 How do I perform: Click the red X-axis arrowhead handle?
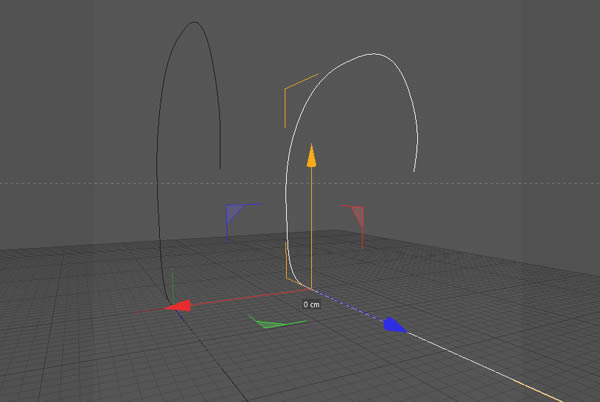178,306
